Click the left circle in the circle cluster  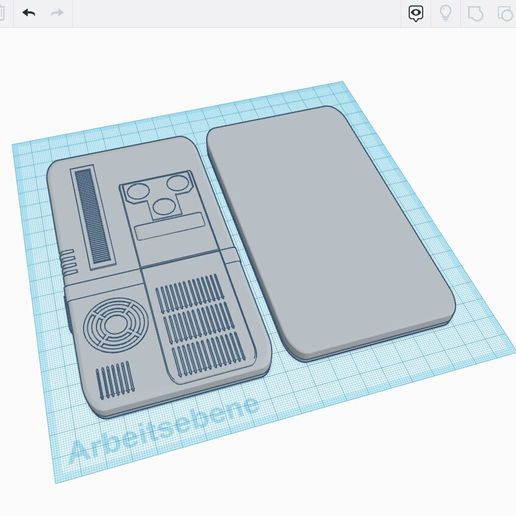(x=139, y=192)
